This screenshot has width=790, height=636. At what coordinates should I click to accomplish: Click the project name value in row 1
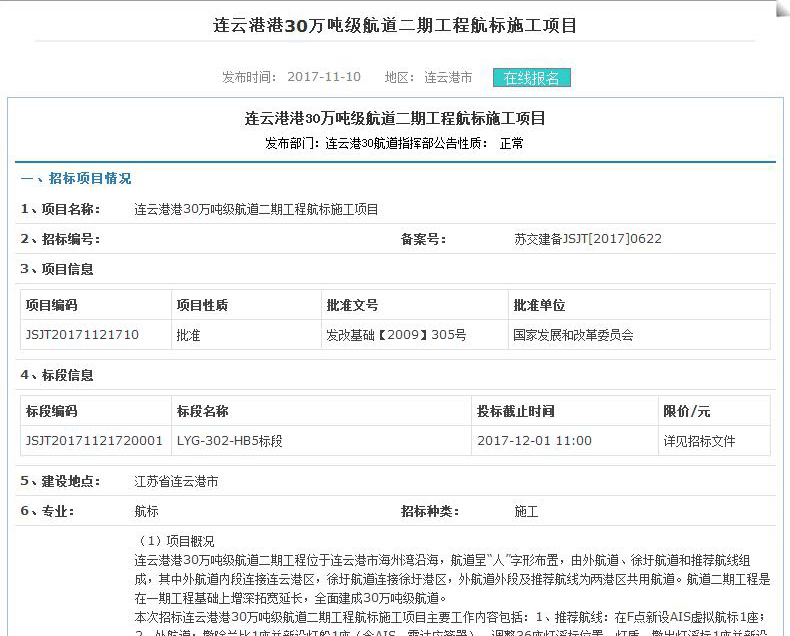(256, 209)
